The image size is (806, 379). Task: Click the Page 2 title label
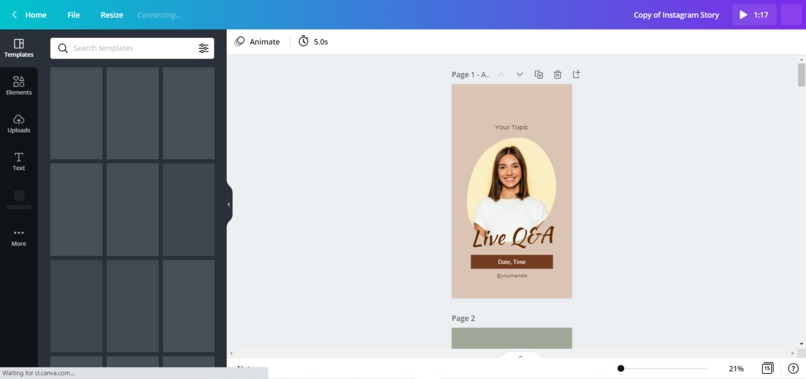(x=463, y=318)
